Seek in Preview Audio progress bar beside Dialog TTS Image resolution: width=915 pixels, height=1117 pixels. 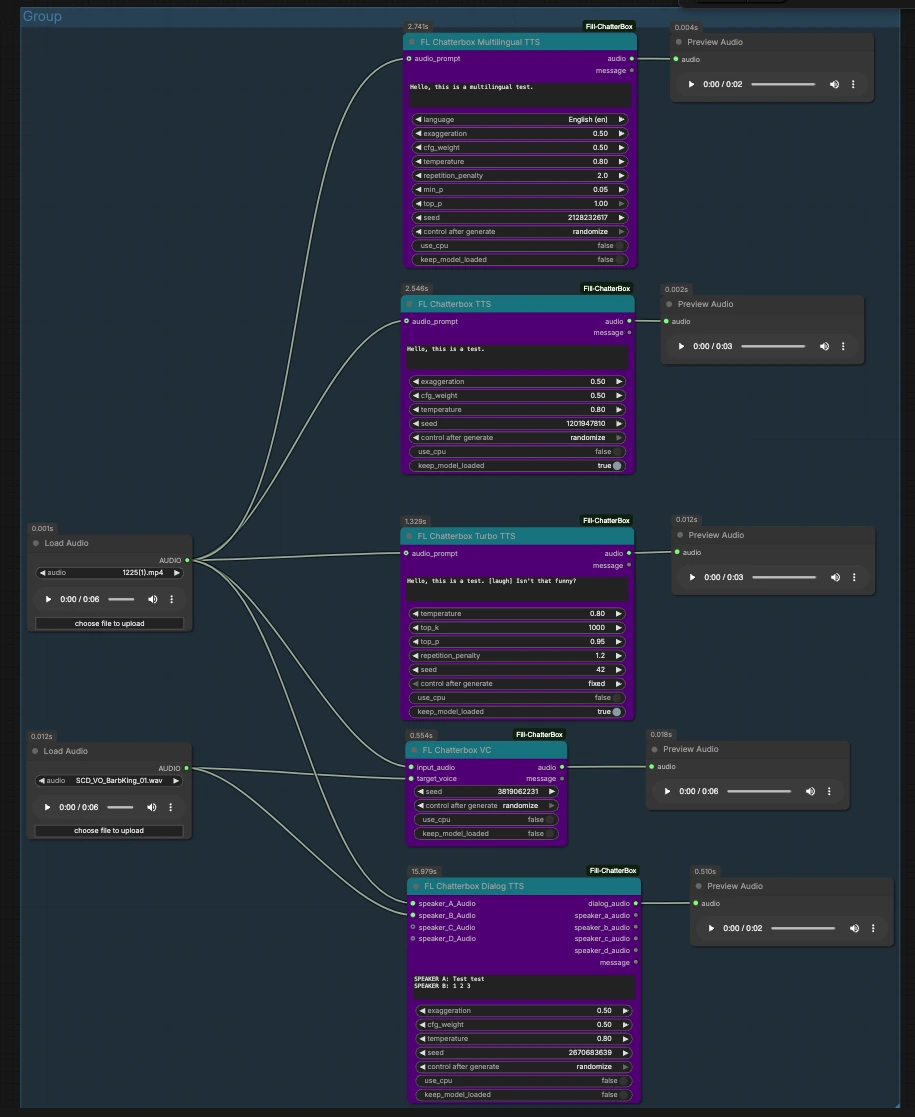tap(803, 928)
